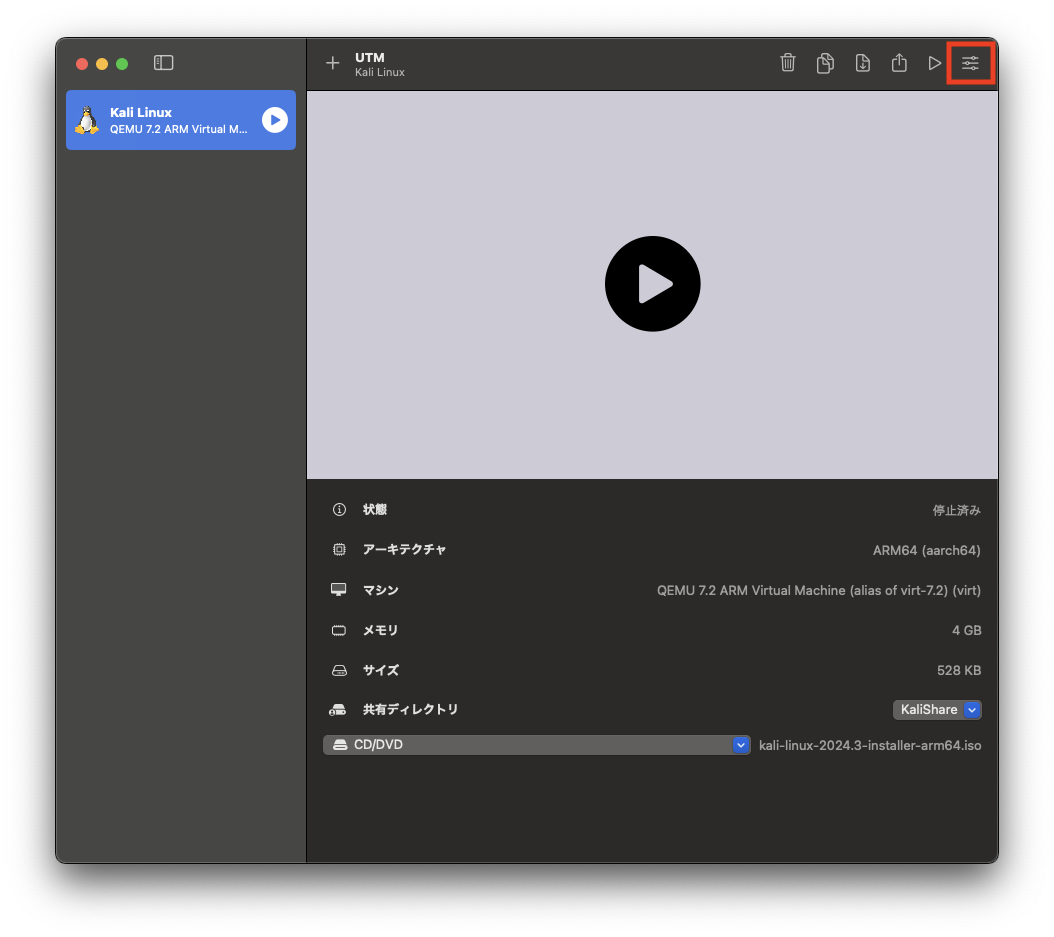Open the CD/DVD drive dropdown

pos(536,745)
